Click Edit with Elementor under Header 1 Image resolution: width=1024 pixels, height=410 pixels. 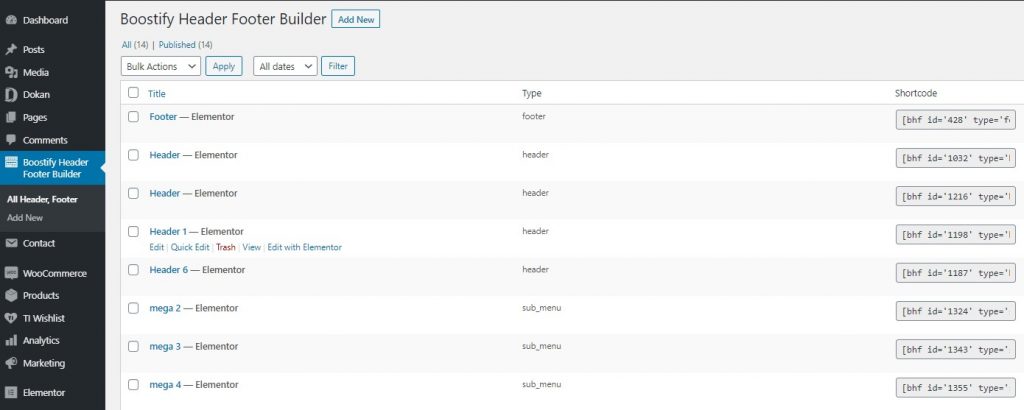pos(304,247)
